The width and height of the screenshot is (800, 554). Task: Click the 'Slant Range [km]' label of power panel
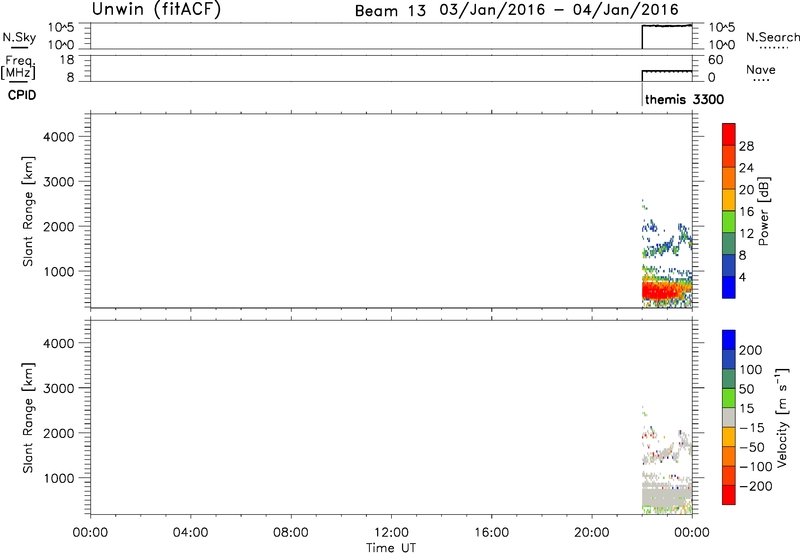point(28,211)
